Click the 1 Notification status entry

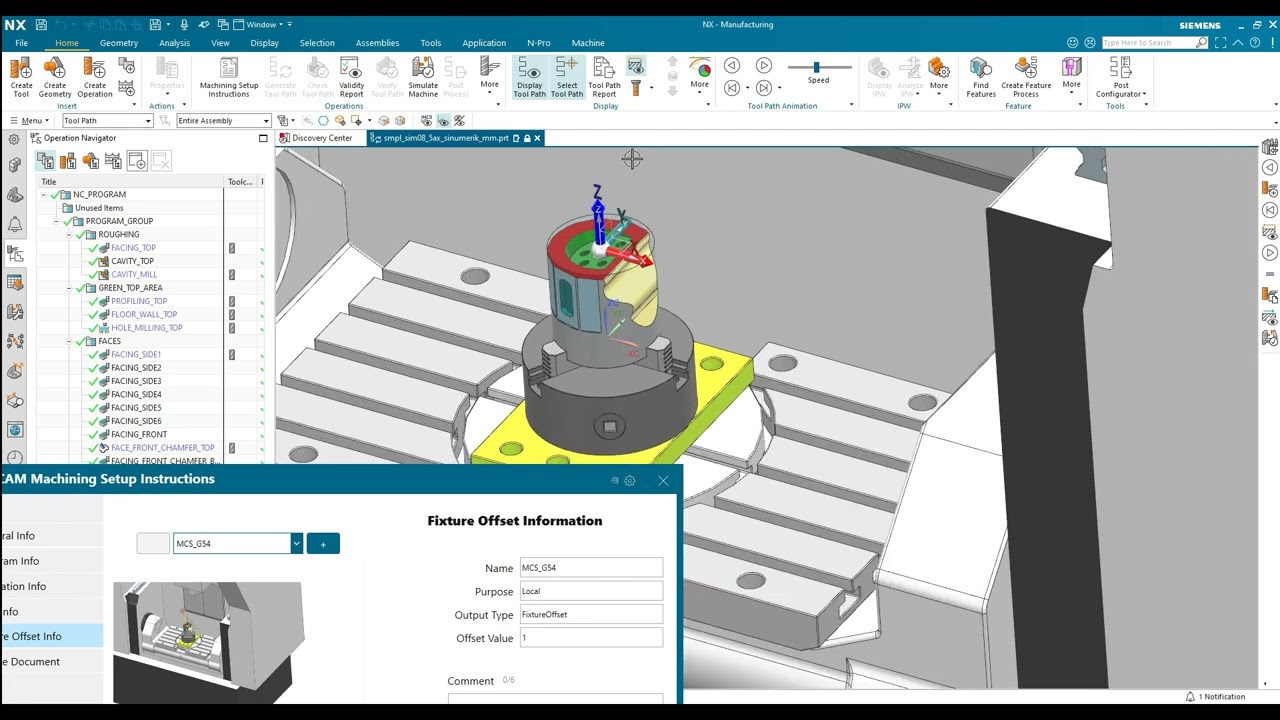pyautogui.click(x=1216, y=696)
